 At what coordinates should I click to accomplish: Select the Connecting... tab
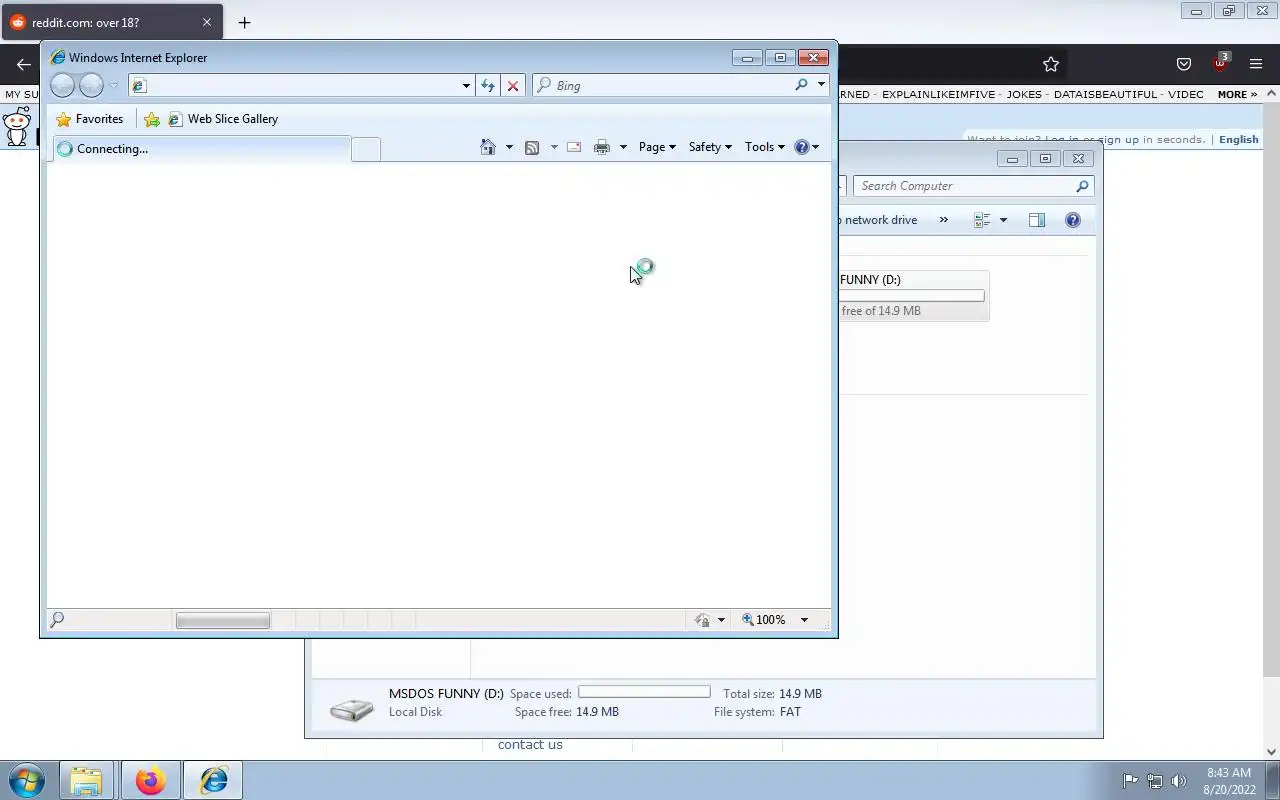(x=200, y=149)
